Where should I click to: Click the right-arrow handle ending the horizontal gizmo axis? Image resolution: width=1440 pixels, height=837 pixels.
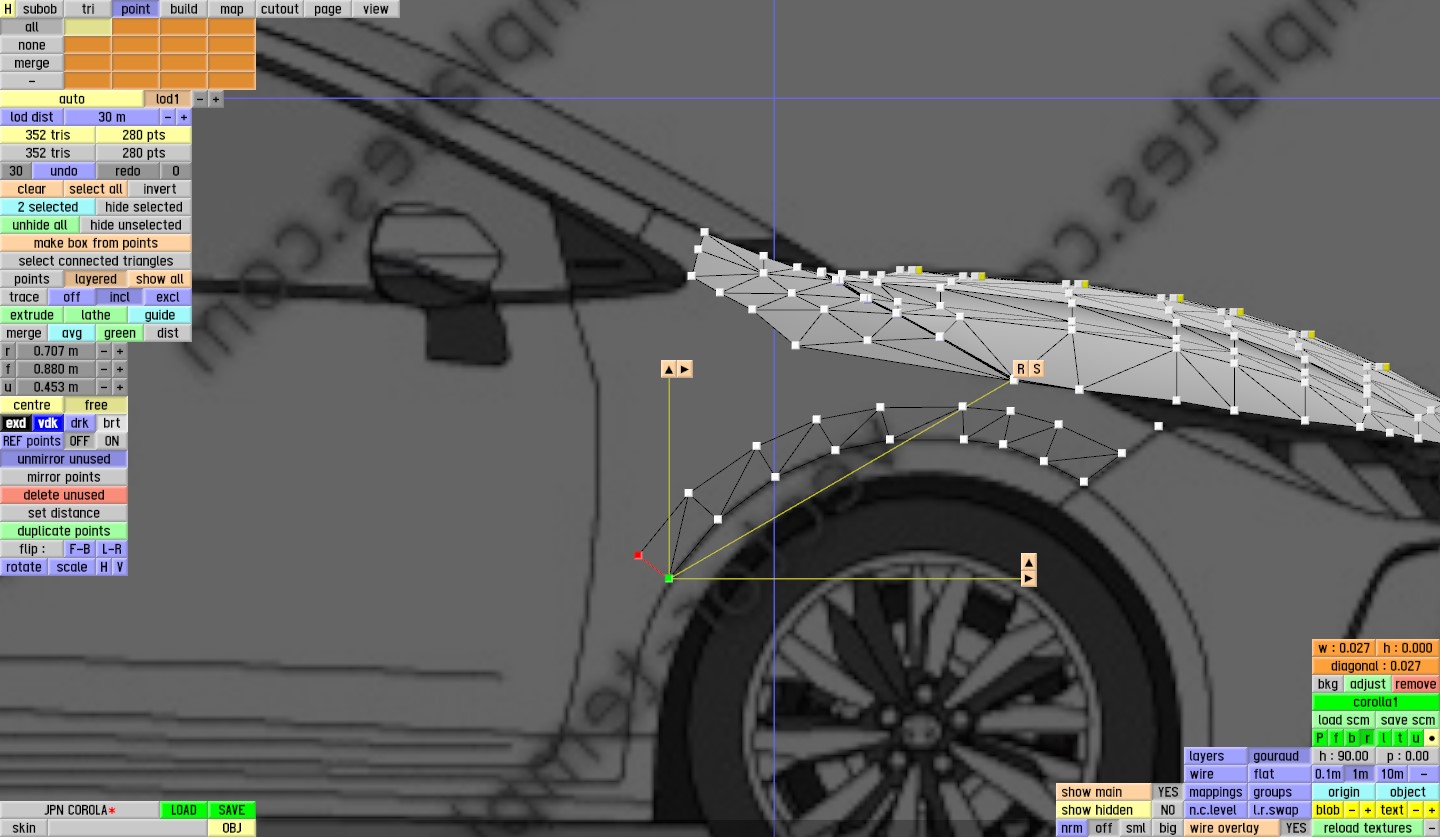click(x=1029, y=578)
